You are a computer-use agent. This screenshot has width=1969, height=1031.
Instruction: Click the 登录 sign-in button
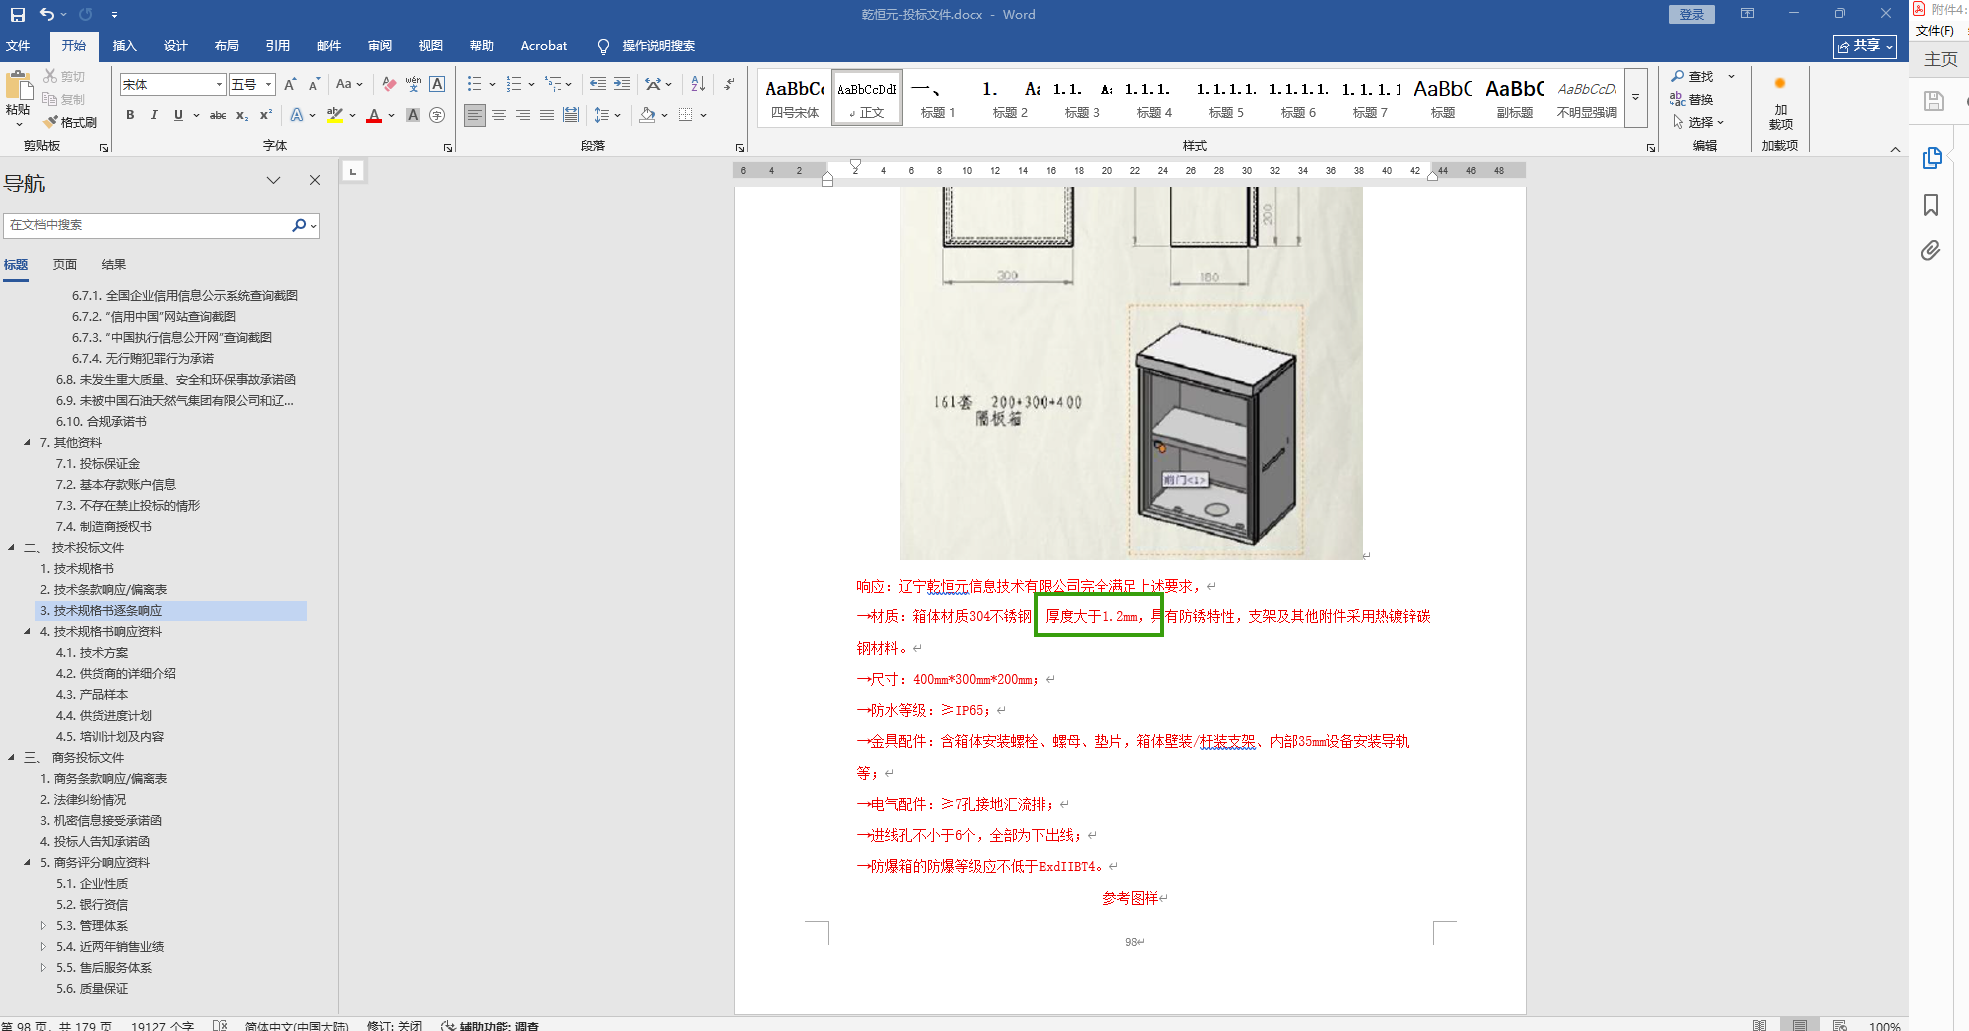(x=1691, y=14)
